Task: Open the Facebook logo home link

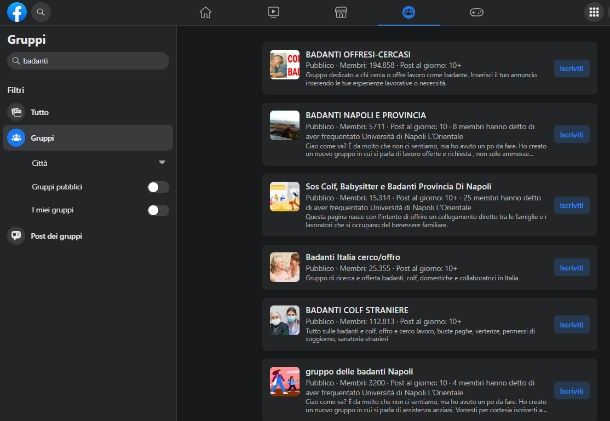Action: point(17,12)
